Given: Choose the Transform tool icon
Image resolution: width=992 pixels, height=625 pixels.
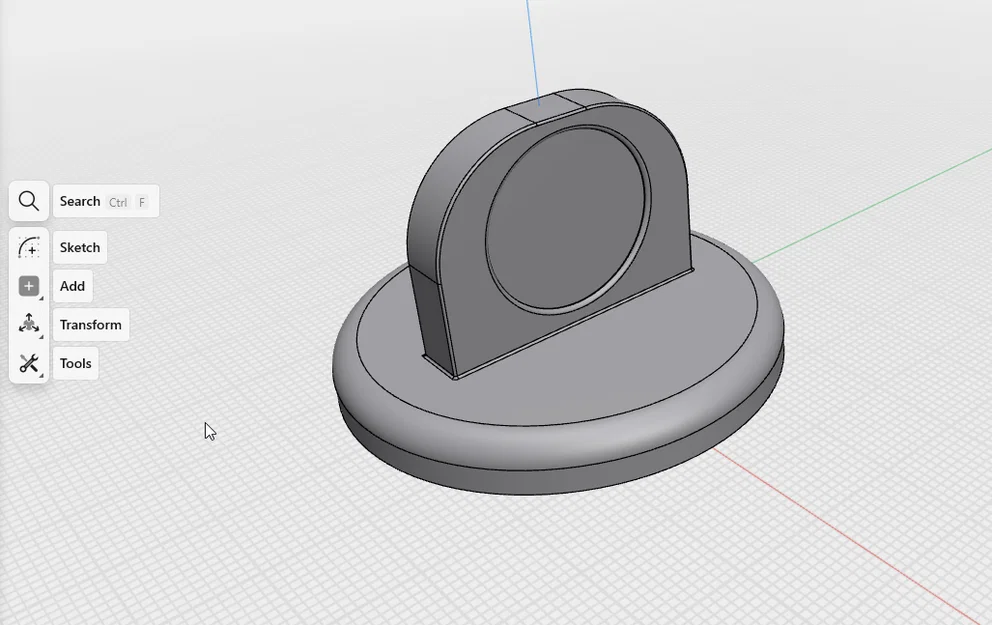Looking at the screenshot, I should (x=28, y=325).
